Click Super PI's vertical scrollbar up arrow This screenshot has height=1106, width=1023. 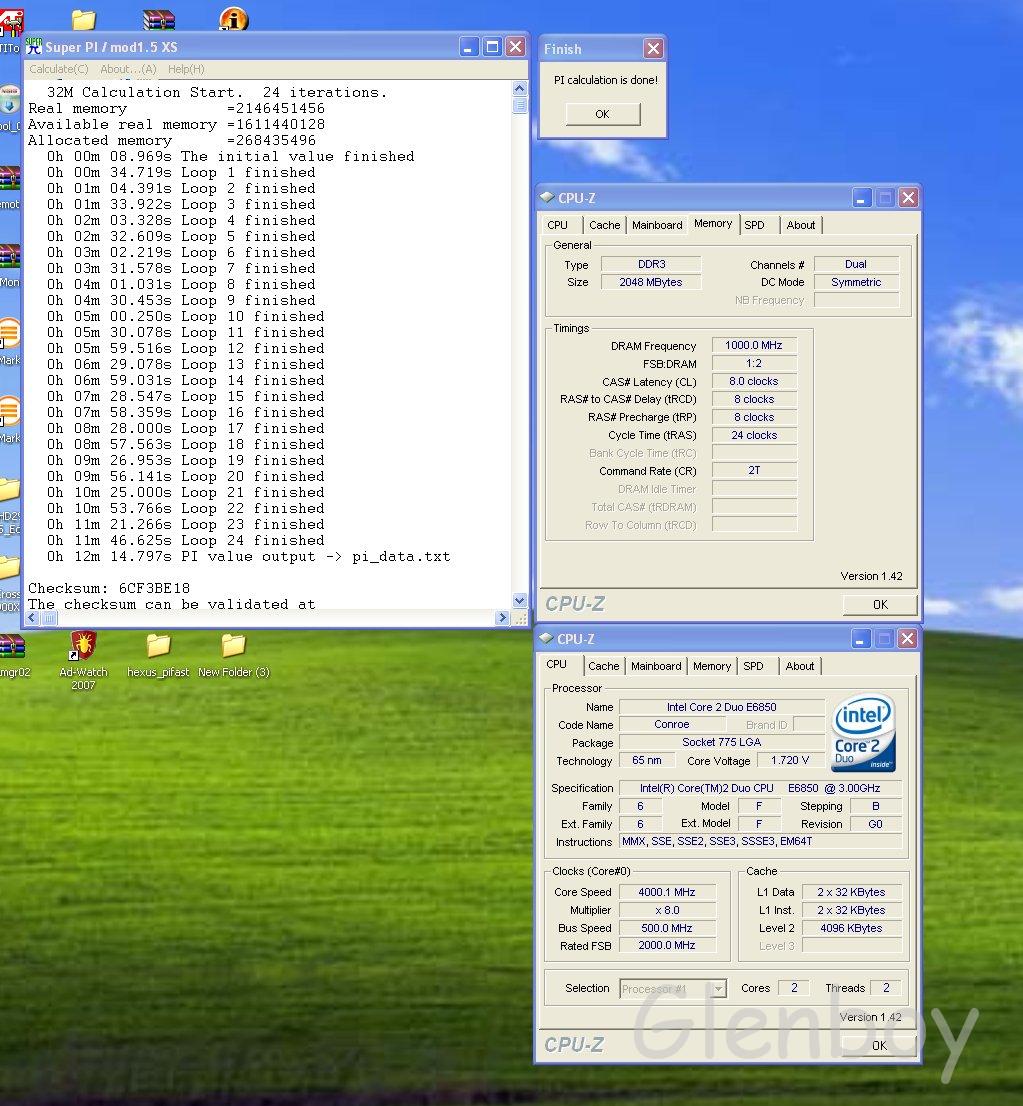[x=519, y=89]
